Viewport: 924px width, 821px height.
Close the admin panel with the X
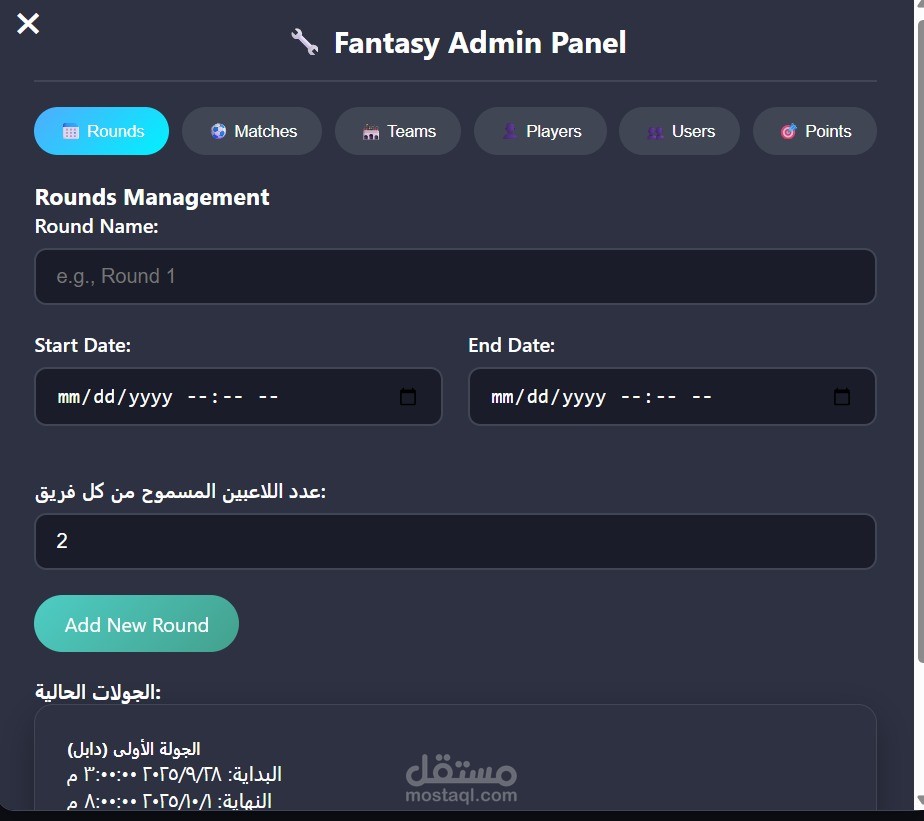click(x=28, y=23)
